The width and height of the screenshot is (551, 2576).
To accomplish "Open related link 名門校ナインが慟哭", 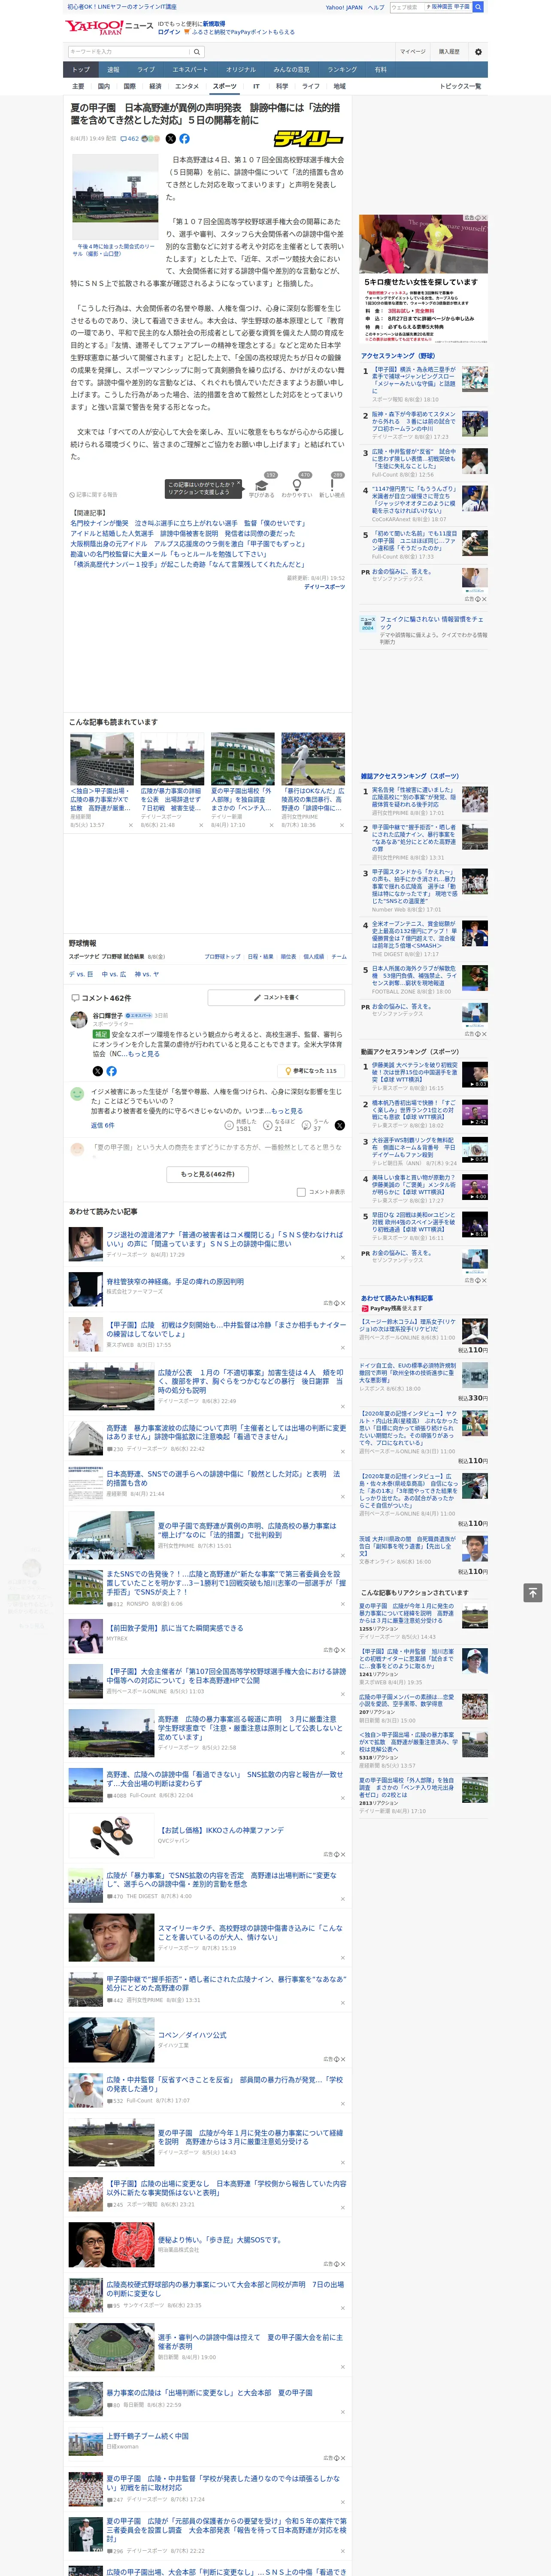I will click(x=188, y=523).
